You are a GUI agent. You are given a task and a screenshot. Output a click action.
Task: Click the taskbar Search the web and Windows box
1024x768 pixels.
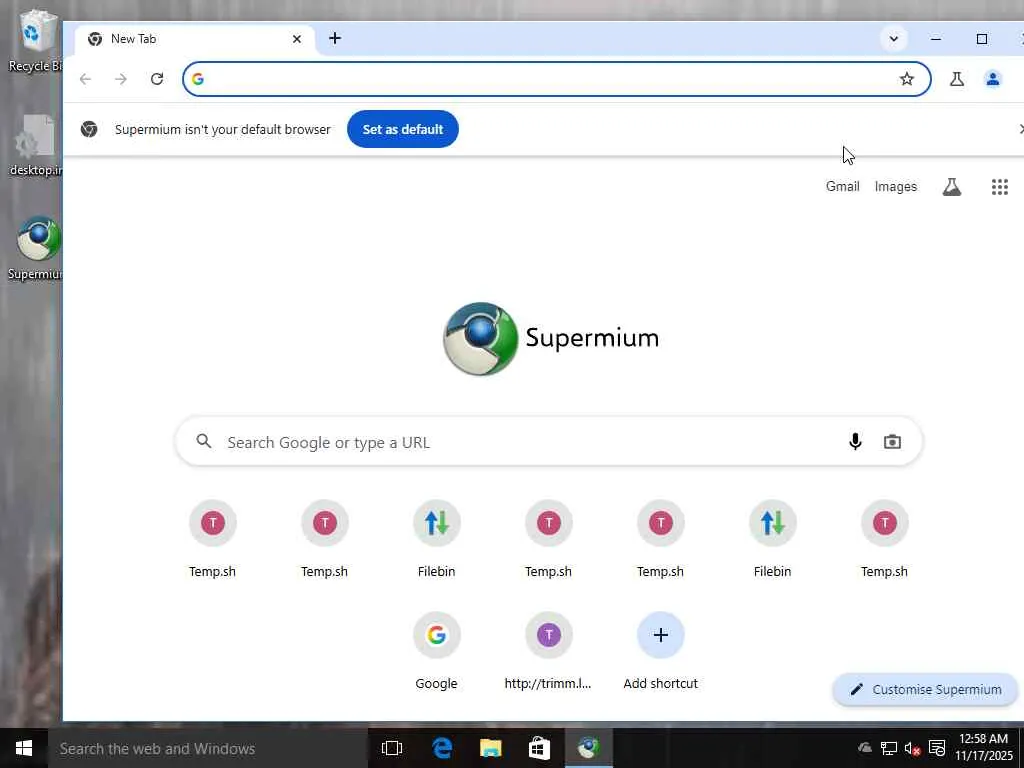[x=207, y=748]
